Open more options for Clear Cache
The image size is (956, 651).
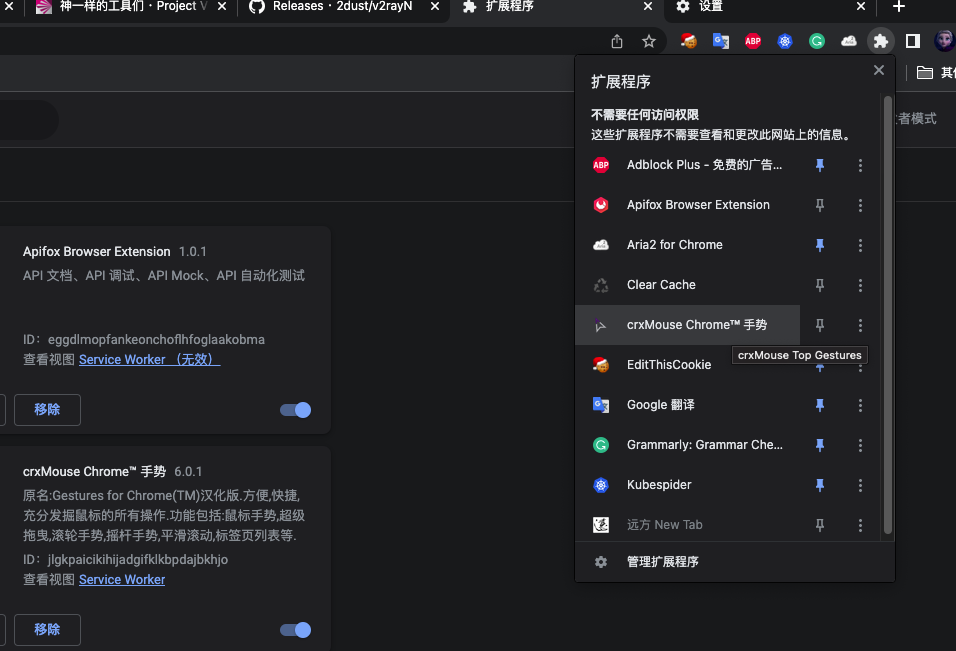tap(860, 285)
